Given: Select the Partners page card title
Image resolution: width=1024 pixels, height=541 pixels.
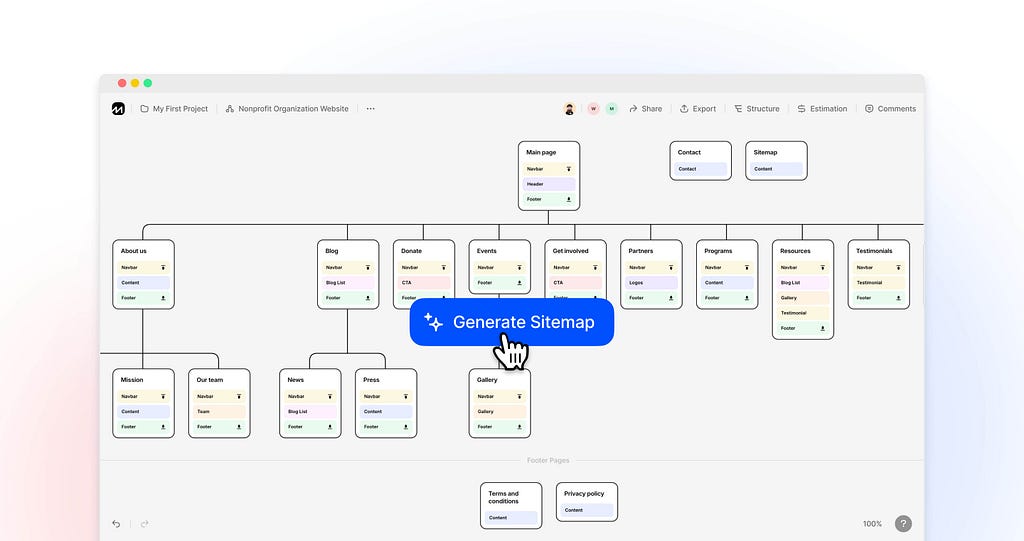Looking at the screenshot, I should click(x=641, y=251).
